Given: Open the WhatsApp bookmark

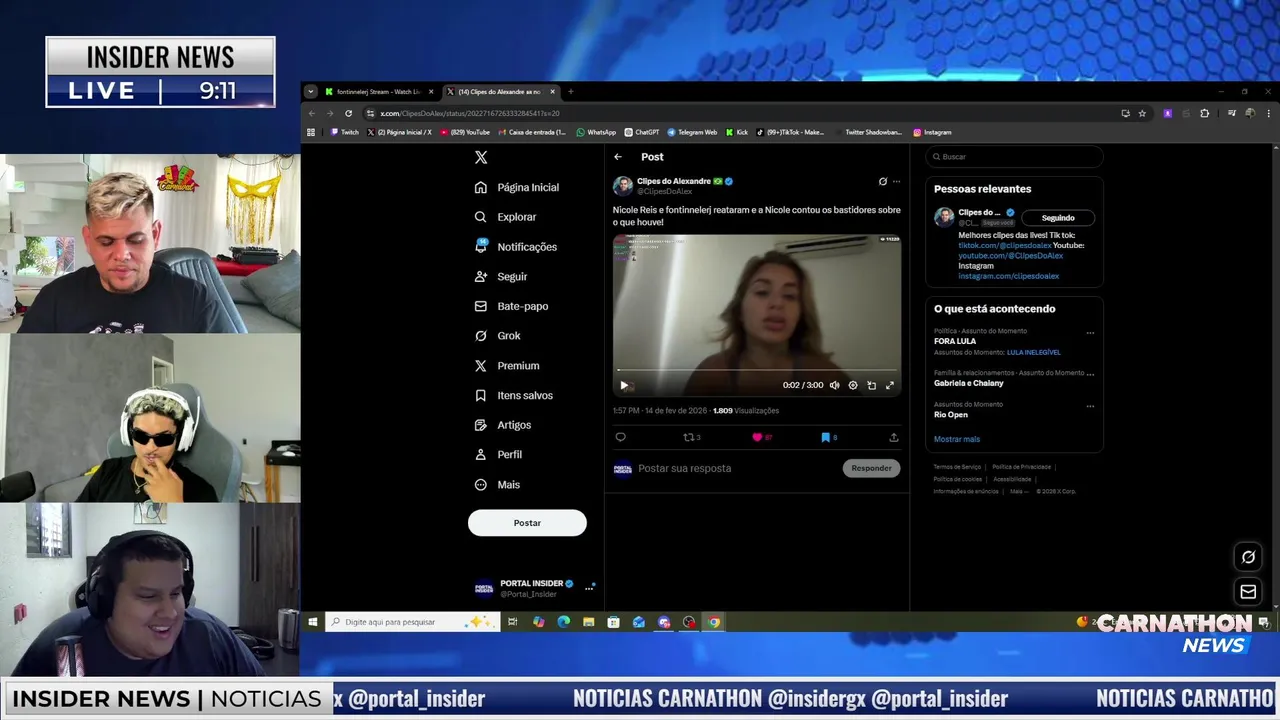Looking at the screenshot, I should pos(596,132).
